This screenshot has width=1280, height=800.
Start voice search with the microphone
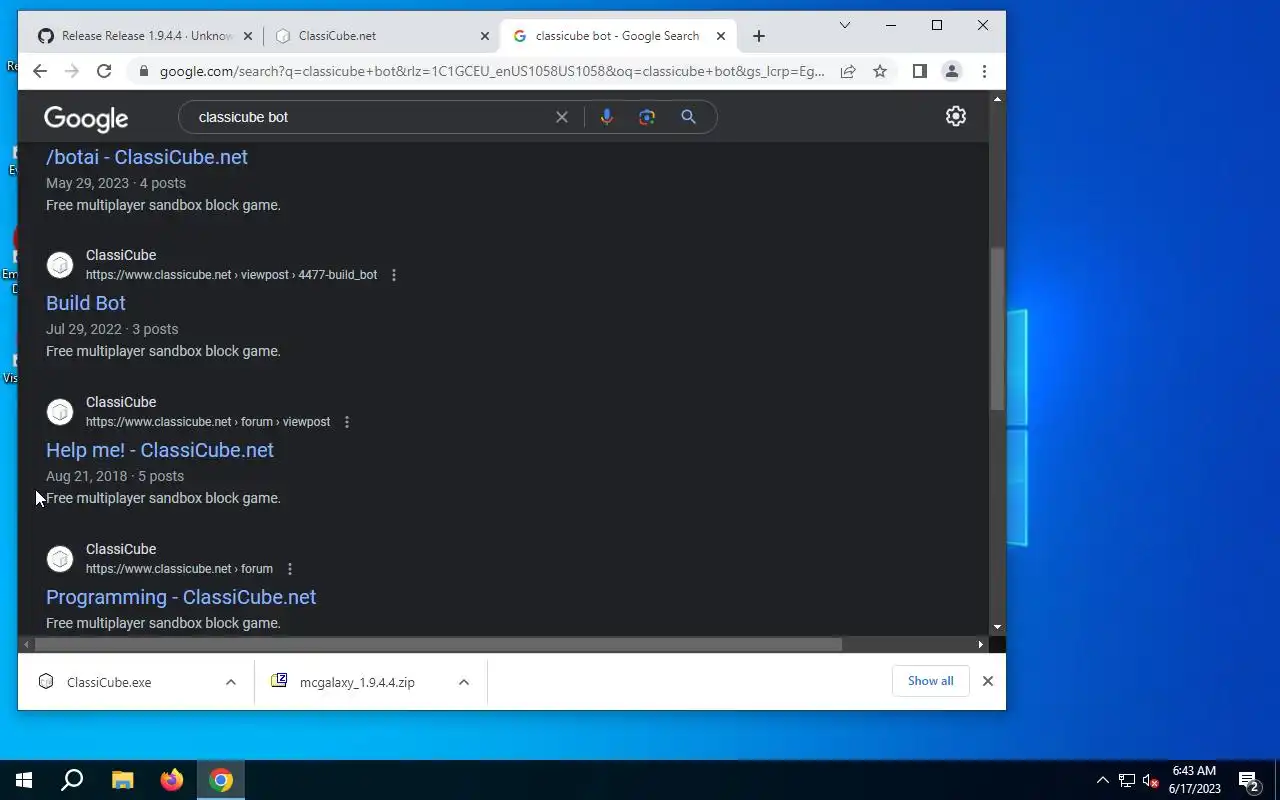[x=606, y=117]
